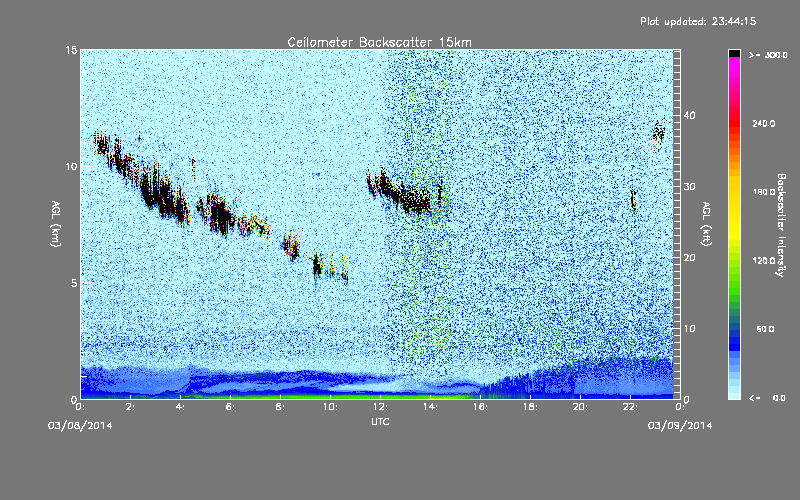Screen dimensions: 800x500
Task: Pick the "6:" hour tick on time axis
Action: click(230, 407)
